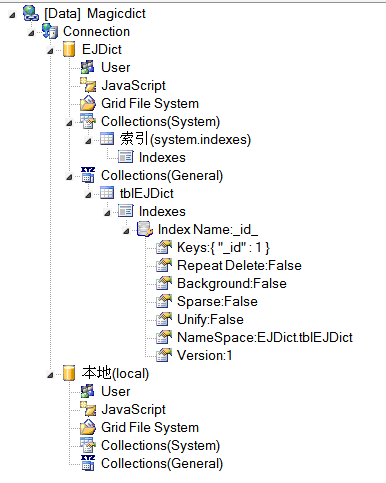The width and height of the screenshot is (386, 483).
Task: Select Collections(General) label under EJDict
Action: coord(162,176)
